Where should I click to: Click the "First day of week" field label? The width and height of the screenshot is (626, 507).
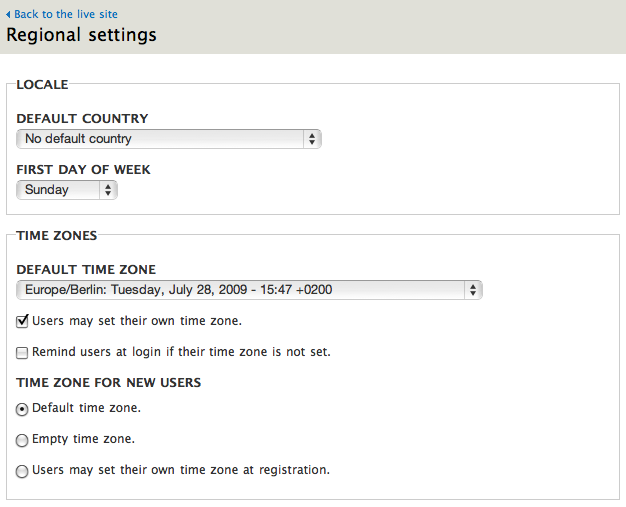pyautogui.click(x=83, y=170)
